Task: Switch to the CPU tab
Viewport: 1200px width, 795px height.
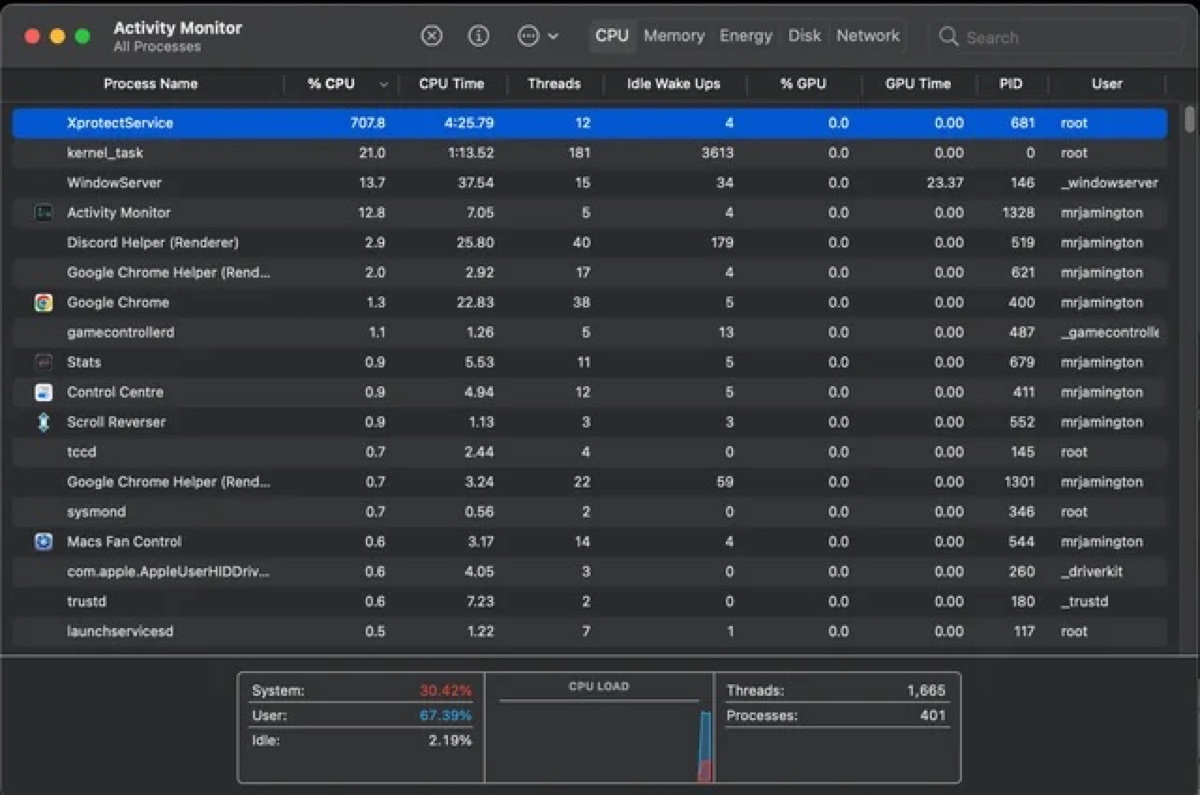Action: [x=612, y=36]
